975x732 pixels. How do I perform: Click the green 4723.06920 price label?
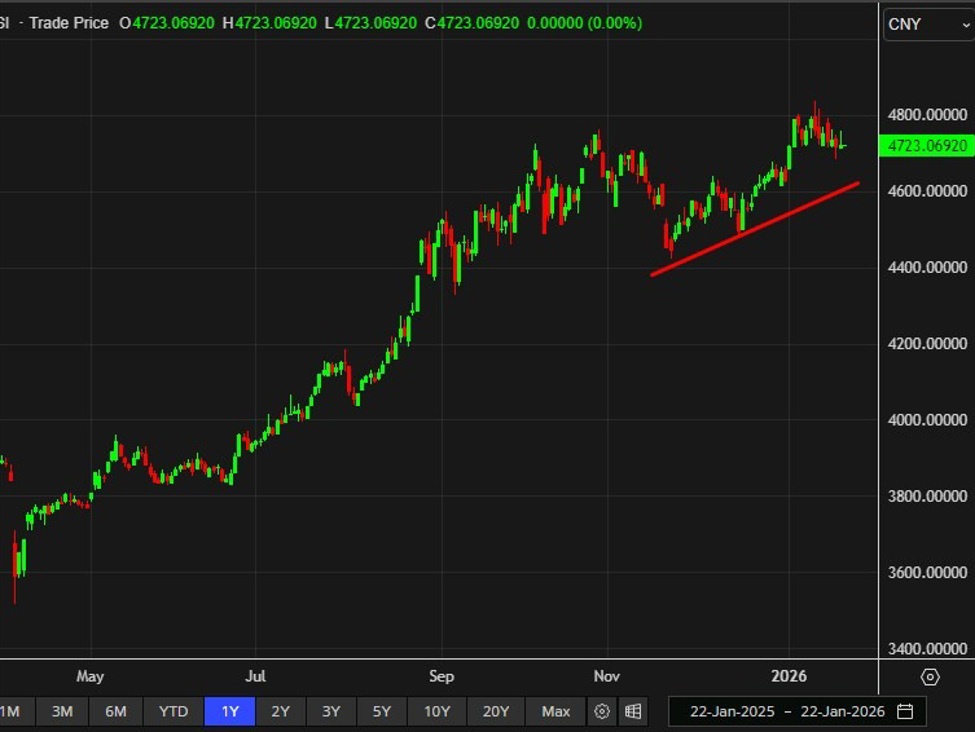tap(927, 146)
